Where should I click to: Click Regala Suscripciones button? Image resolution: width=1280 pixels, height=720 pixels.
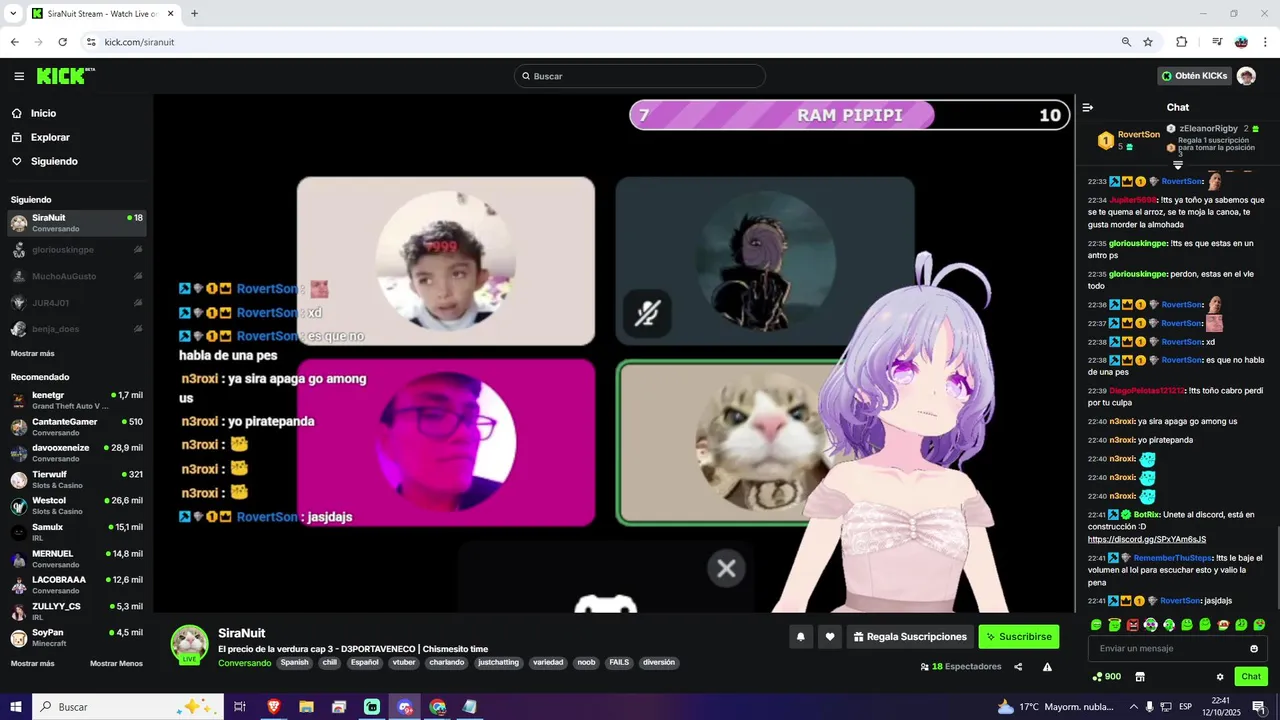tap(910, 636)
